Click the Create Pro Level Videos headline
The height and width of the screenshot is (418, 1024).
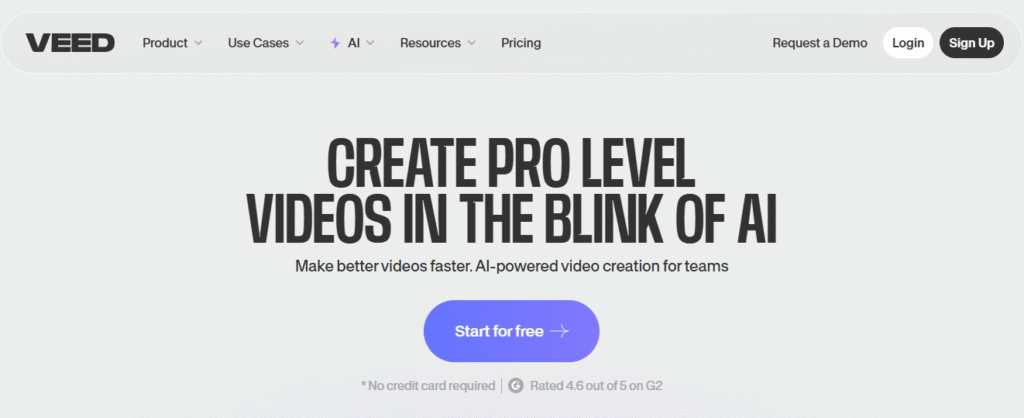coord(512,191)
